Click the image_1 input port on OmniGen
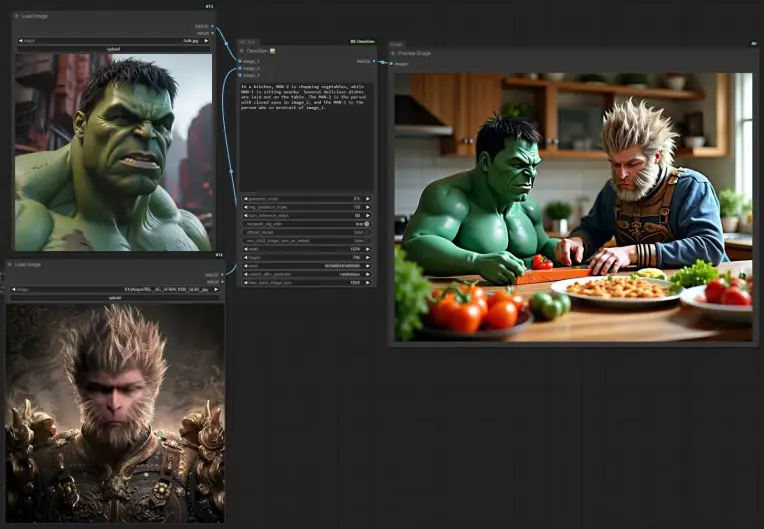The width and height of the screenshot is (764, 529). pos(240,61)
